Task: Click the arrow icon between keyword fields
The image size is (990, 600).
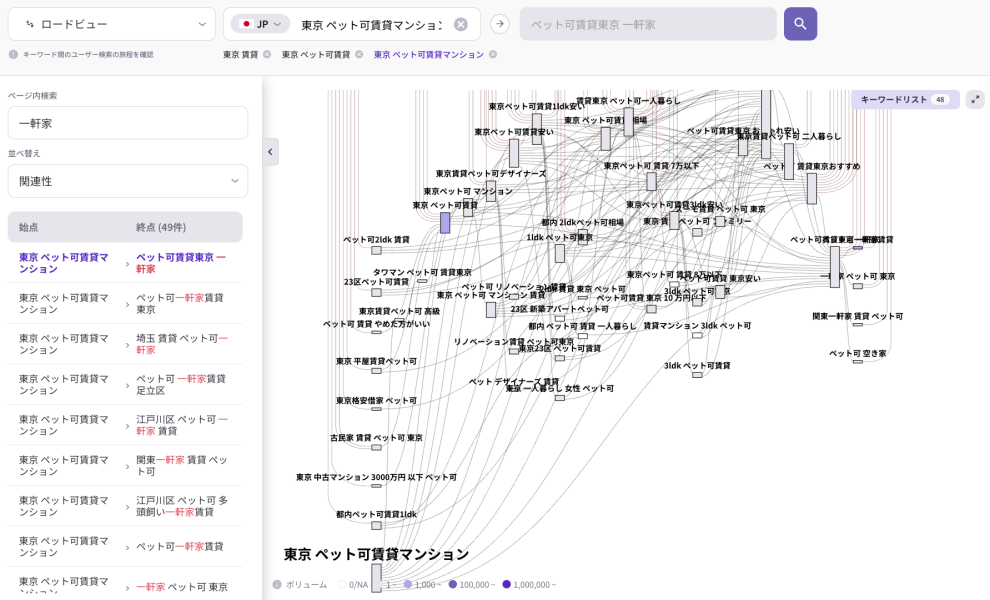Action: click(x=500, y=24)
